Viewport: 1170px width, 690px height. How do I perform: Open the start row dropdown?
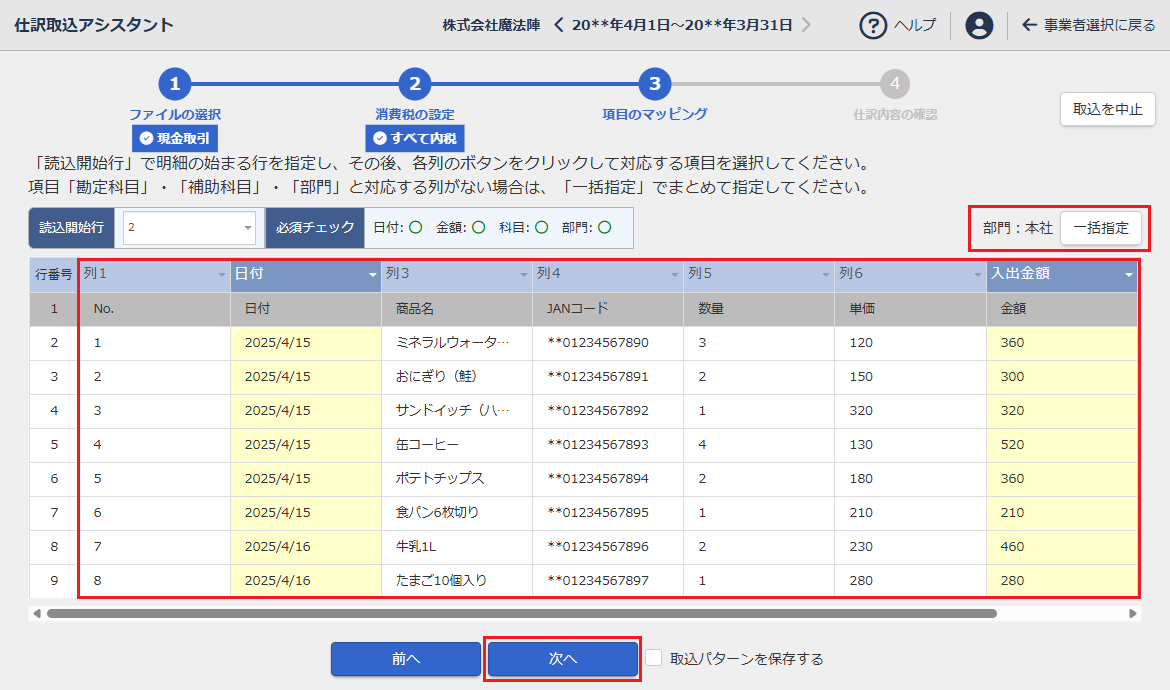click(247, 228)
